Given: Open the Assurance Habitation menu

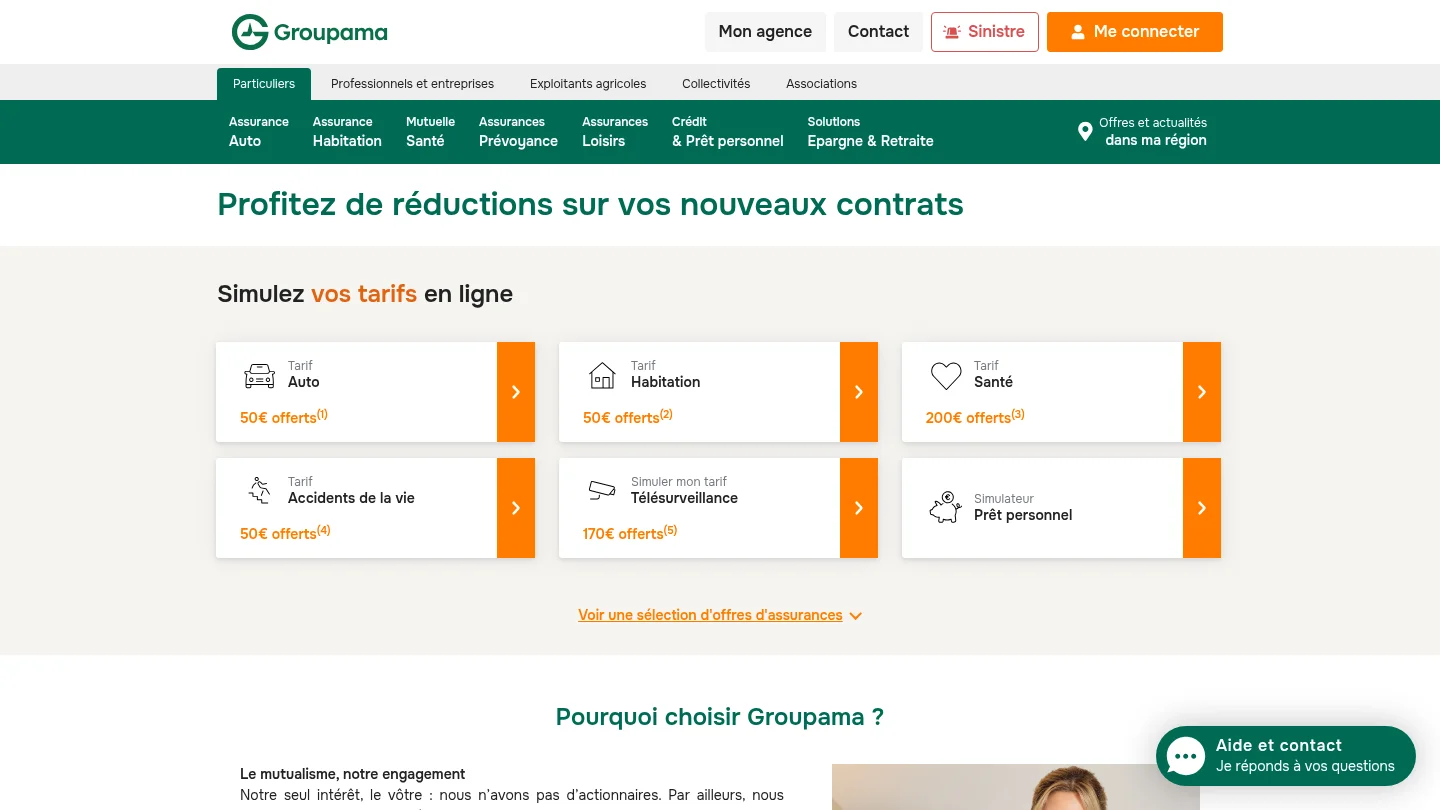Looking at the screenshot, I should 347,132.
